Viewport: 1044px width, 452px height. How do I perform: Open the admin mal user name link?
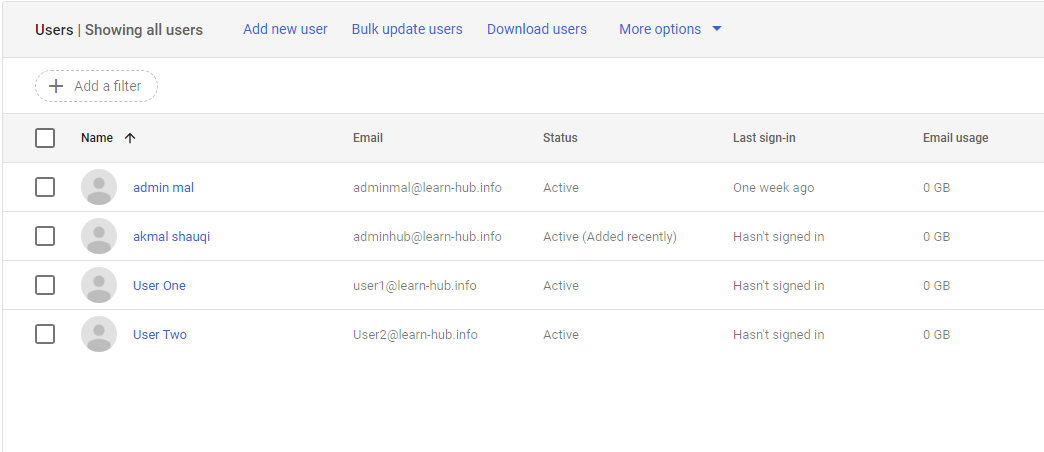click(163, 187)
